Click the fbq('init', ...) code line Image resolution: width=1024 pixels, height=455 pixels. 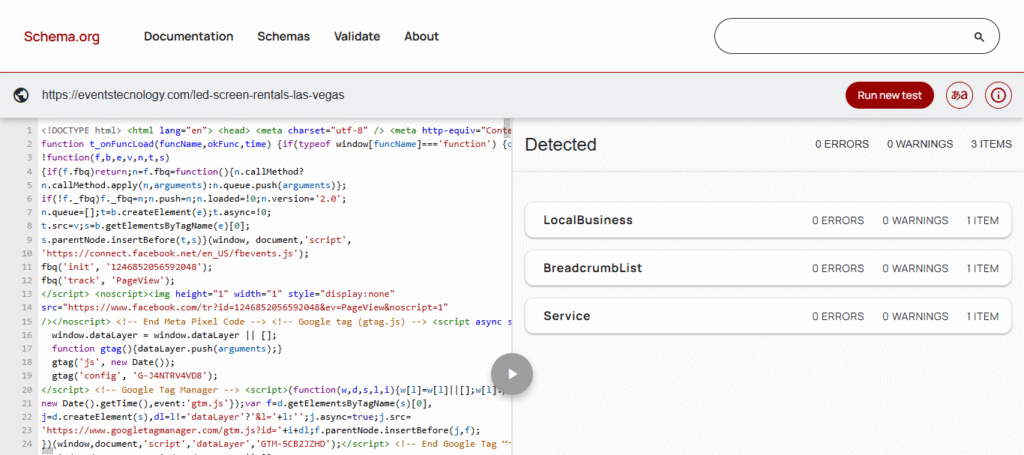(127, 267)
